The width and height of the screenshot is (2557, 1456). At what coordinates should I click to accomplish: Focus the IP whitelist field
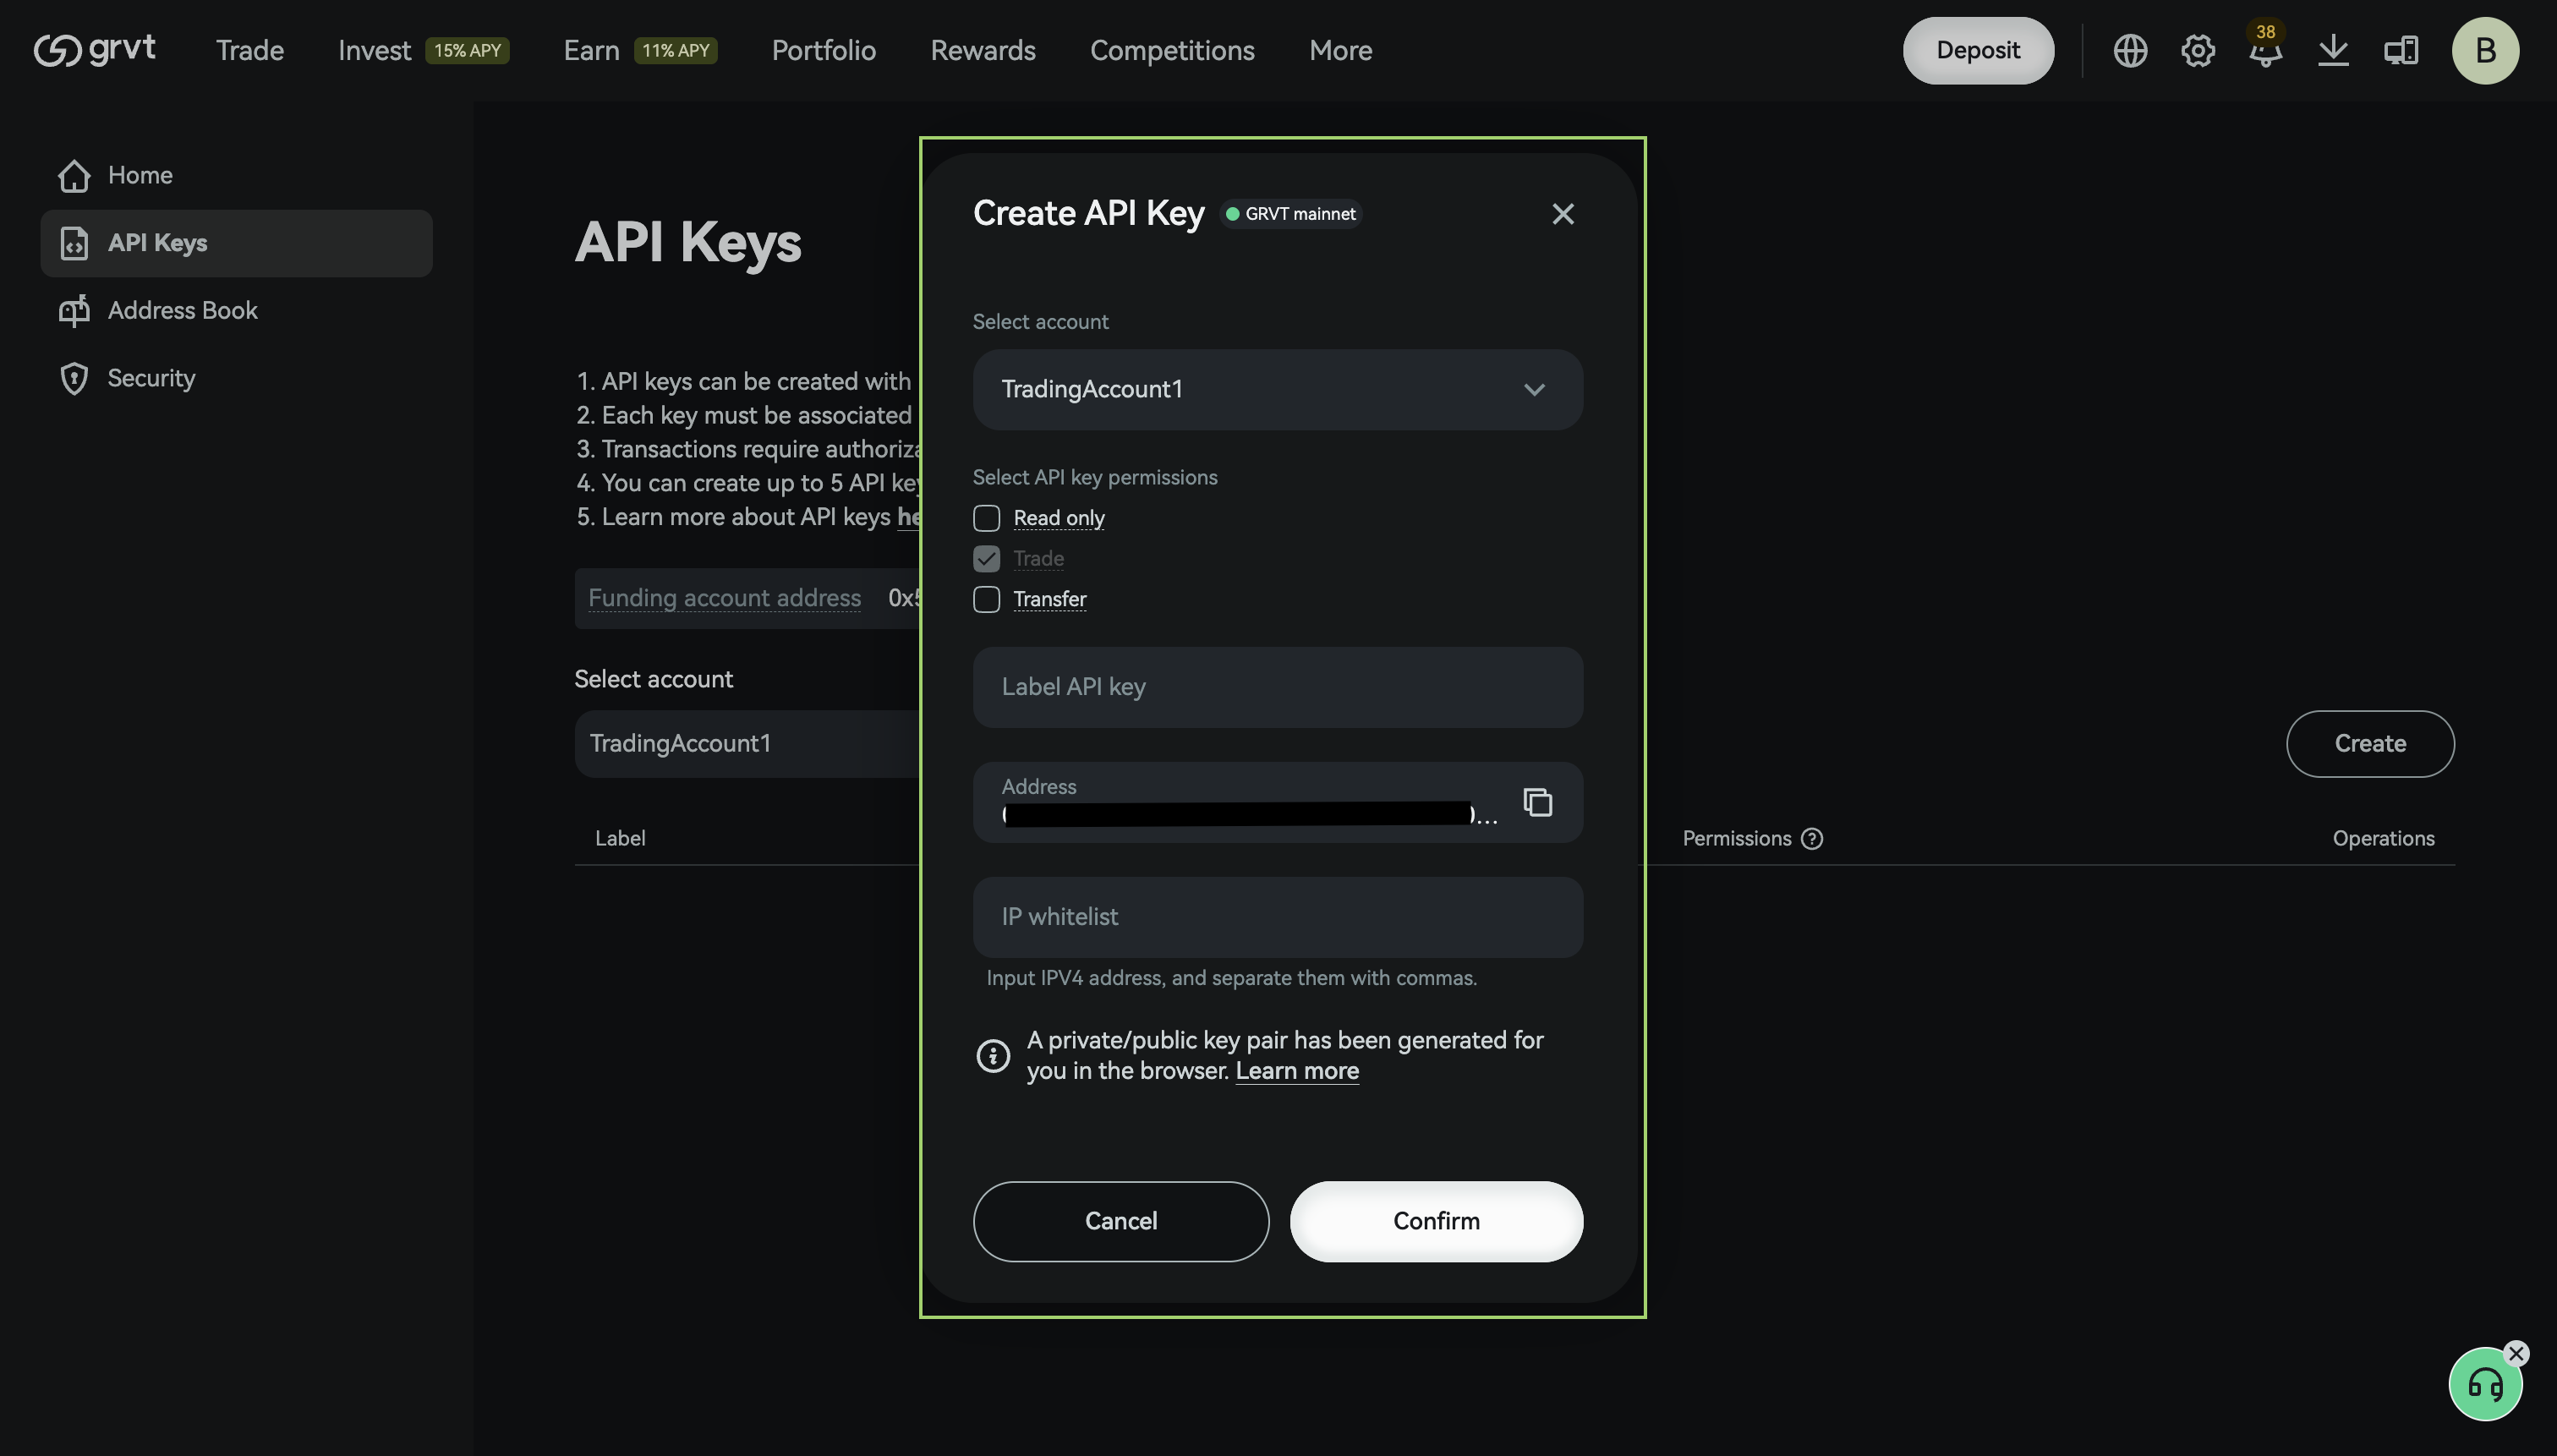click(1277, 917)
